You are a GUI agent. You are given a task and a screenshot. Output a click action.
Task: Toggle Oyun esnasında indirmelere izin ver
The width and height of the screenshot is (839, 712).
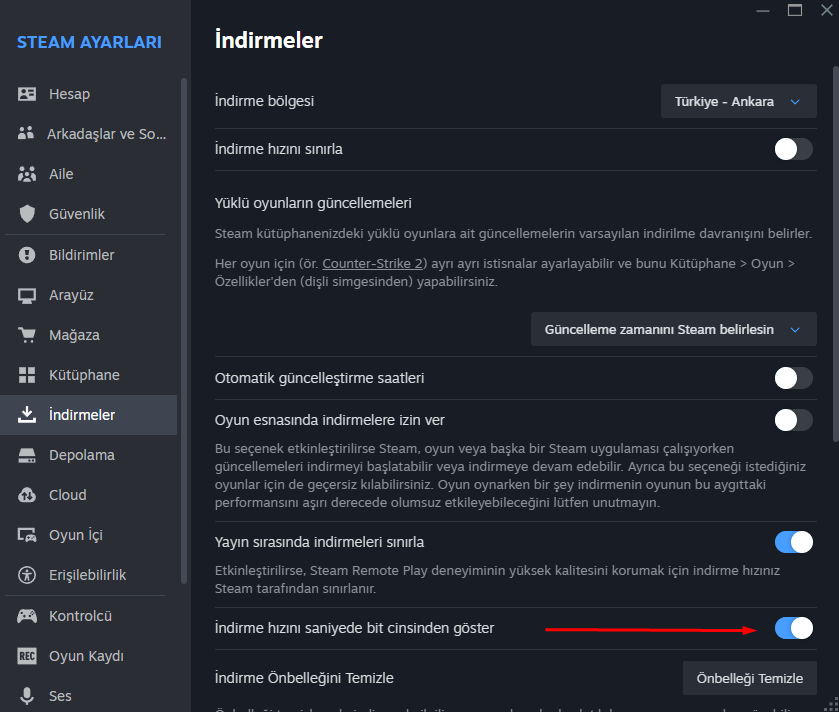click(793, 420)
